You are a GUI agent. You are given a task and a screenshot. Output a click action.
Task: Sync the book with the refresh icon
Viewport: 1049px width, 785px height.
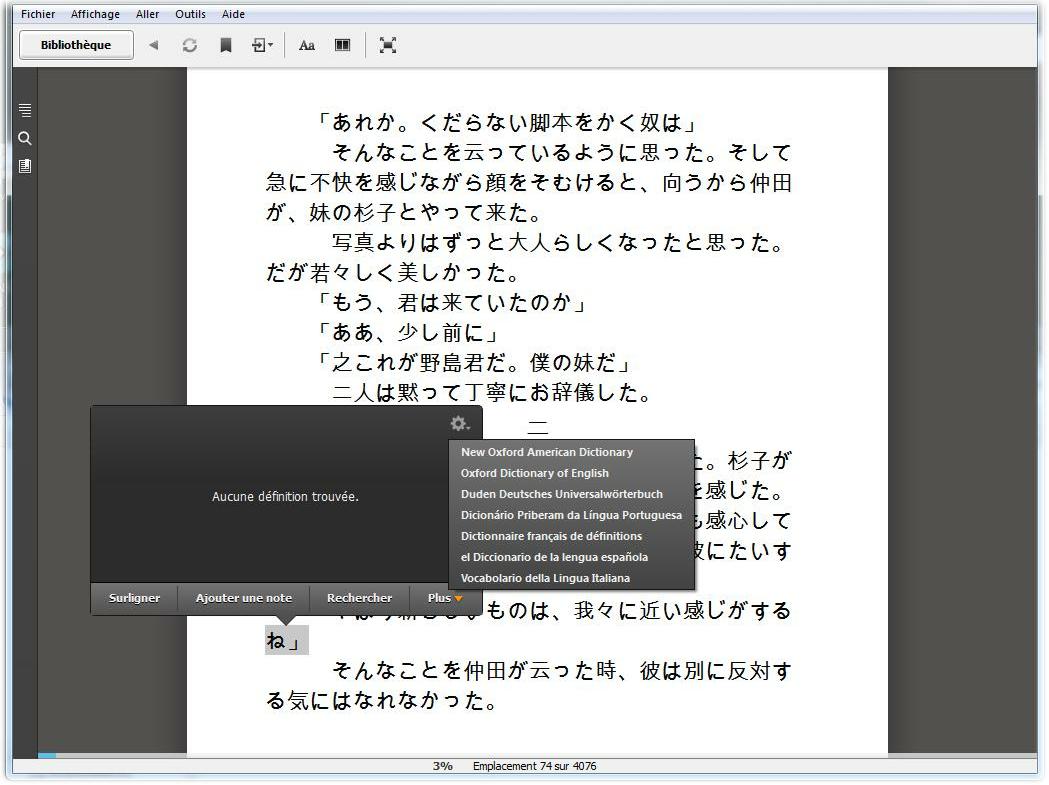click(x=189, y=45)
